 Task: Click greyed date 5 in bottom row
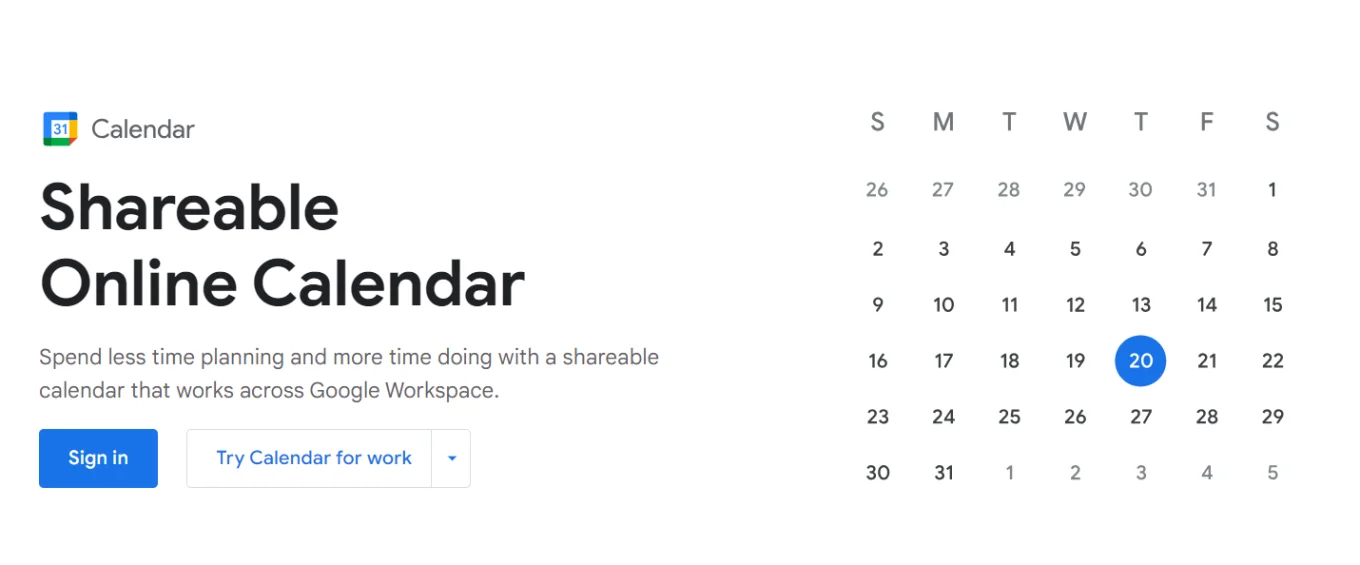(x=1272, y=473)
